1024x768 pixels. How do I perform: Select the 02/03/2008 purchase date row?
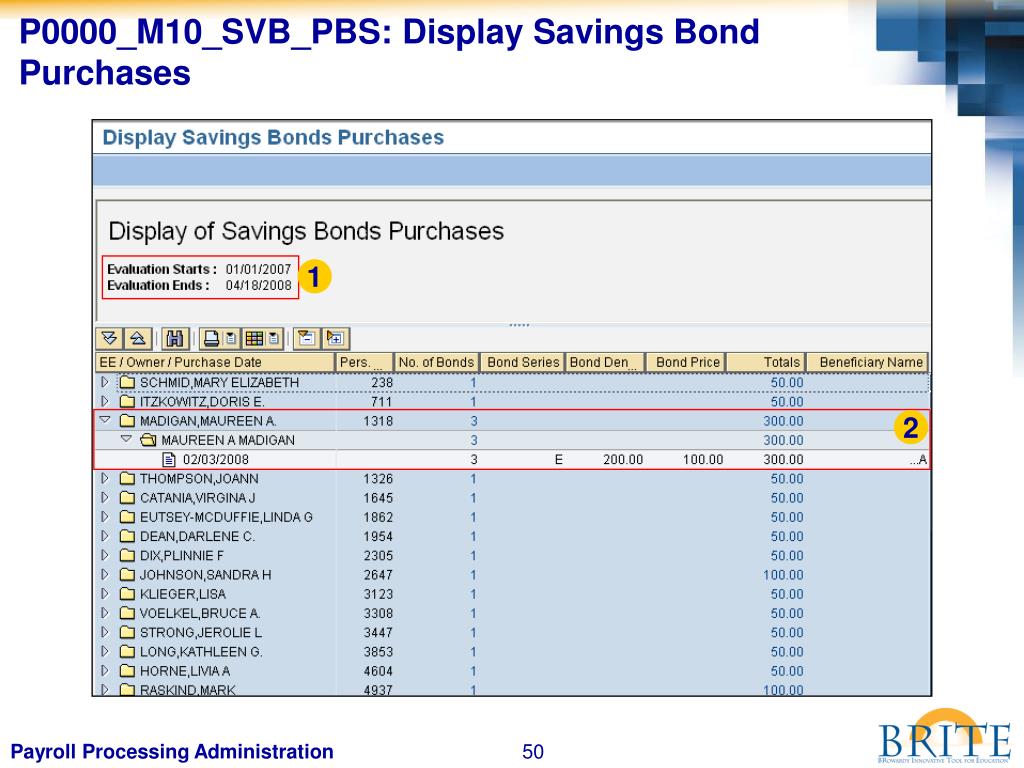point(512,460)
